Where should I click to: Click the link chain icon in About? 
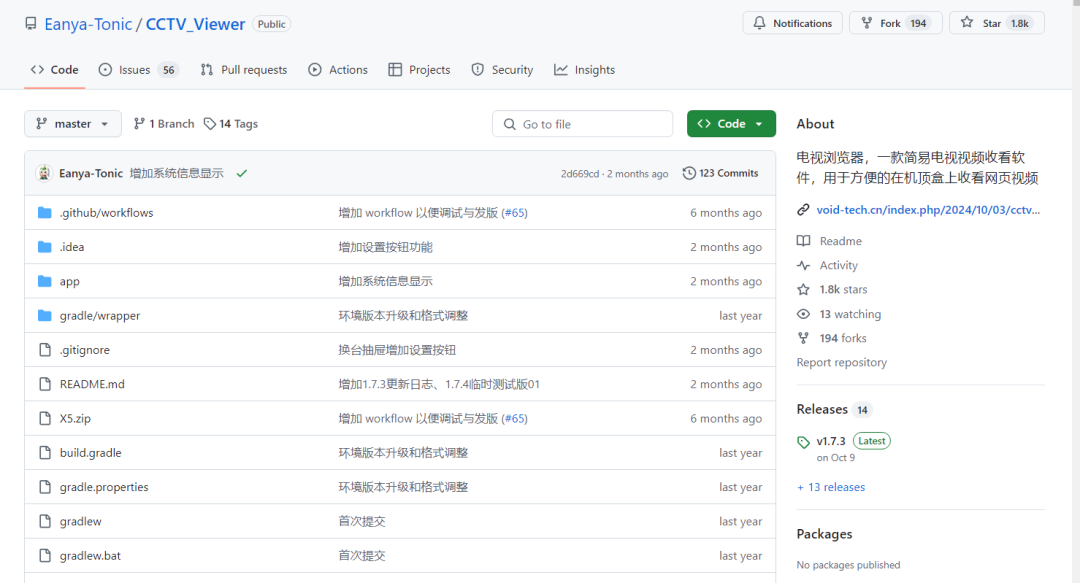(x=803, y=209)
